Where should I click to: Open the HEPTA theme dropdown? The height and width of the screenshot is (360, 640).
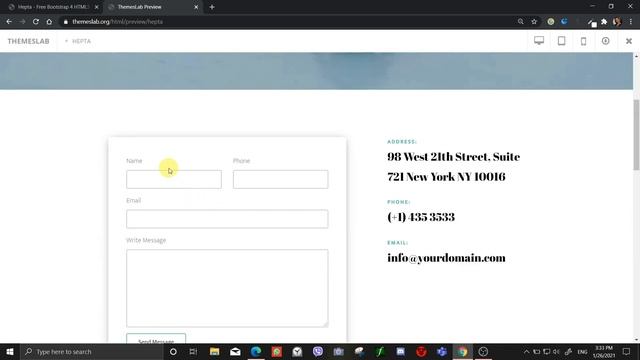coord(78,41)
